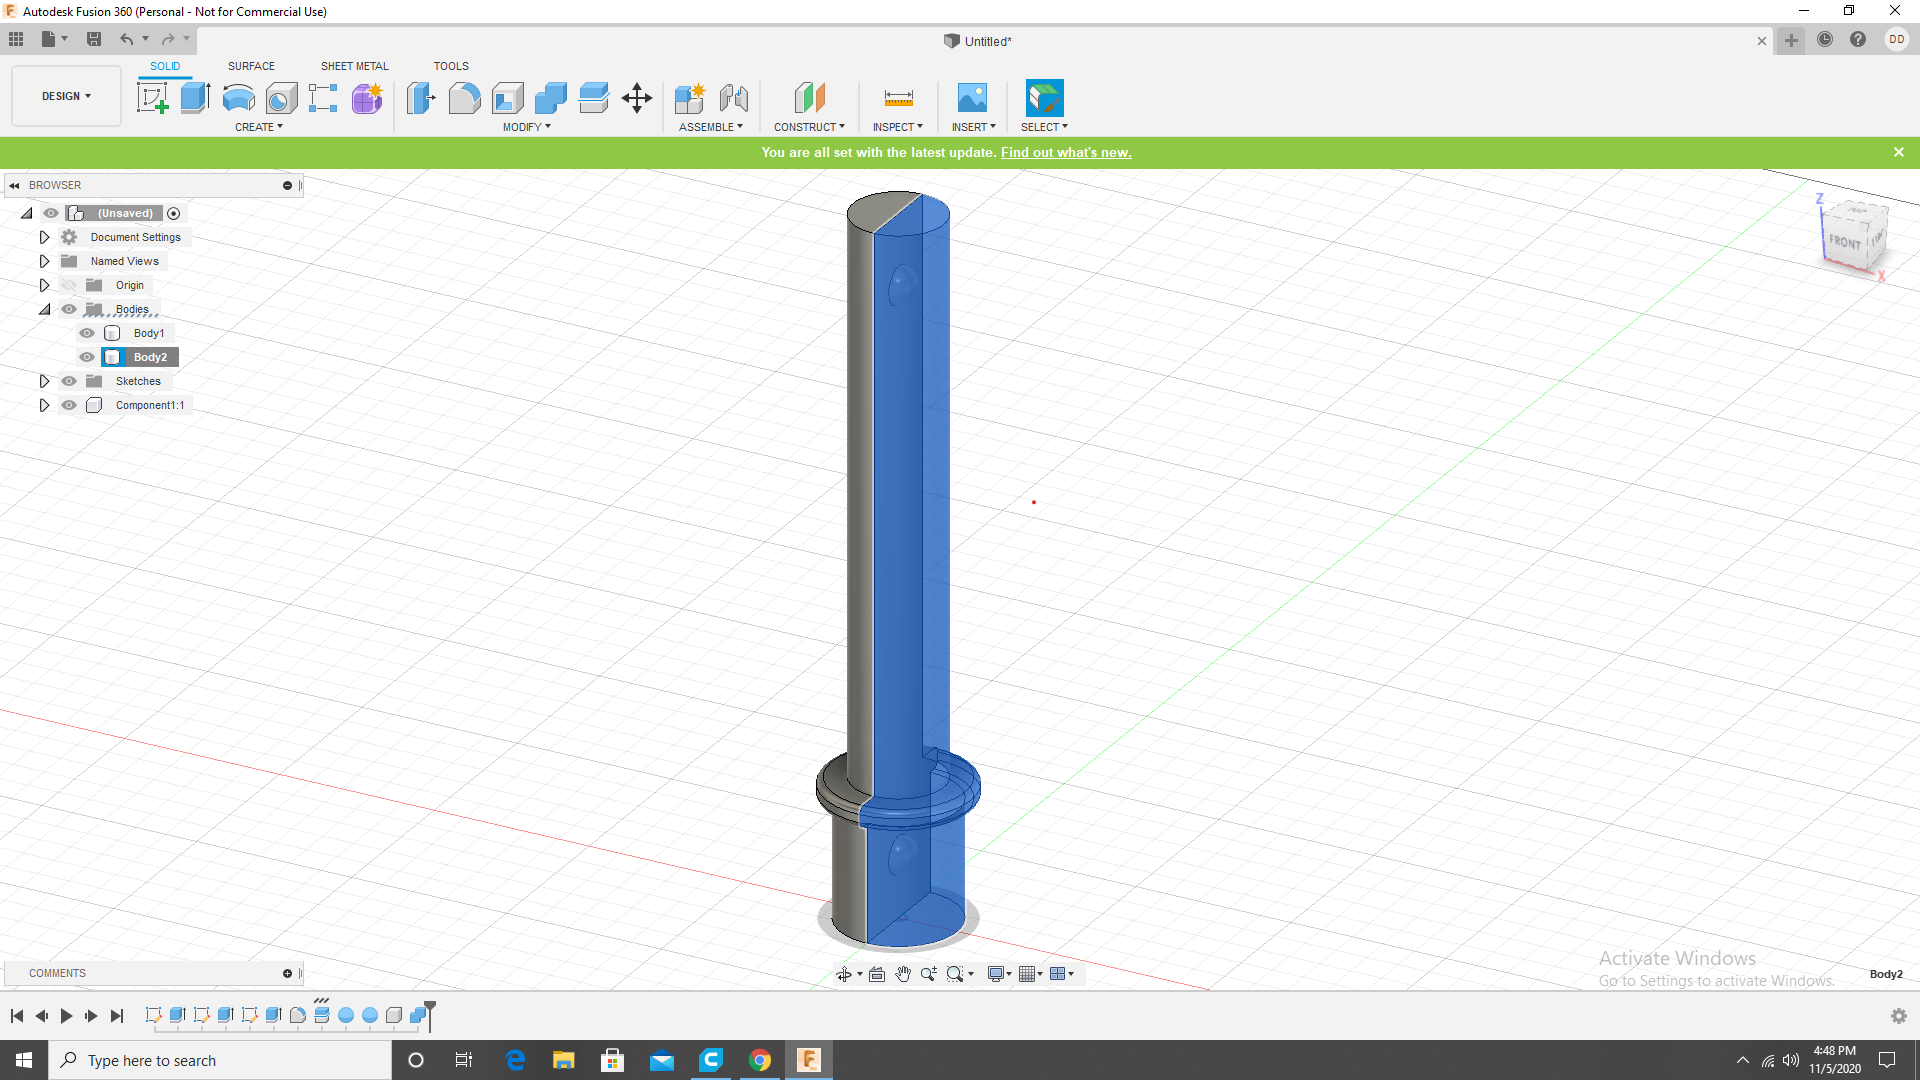The height and width of the screenshot is (1080, 1920).
Task: Select the Create Sketch tool
Action: pos(152,98)
